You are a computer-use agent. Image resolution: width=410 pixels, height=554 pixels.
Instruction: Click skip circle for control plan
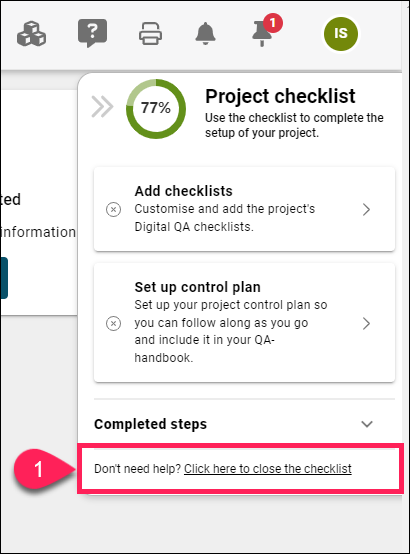[113, 323]
